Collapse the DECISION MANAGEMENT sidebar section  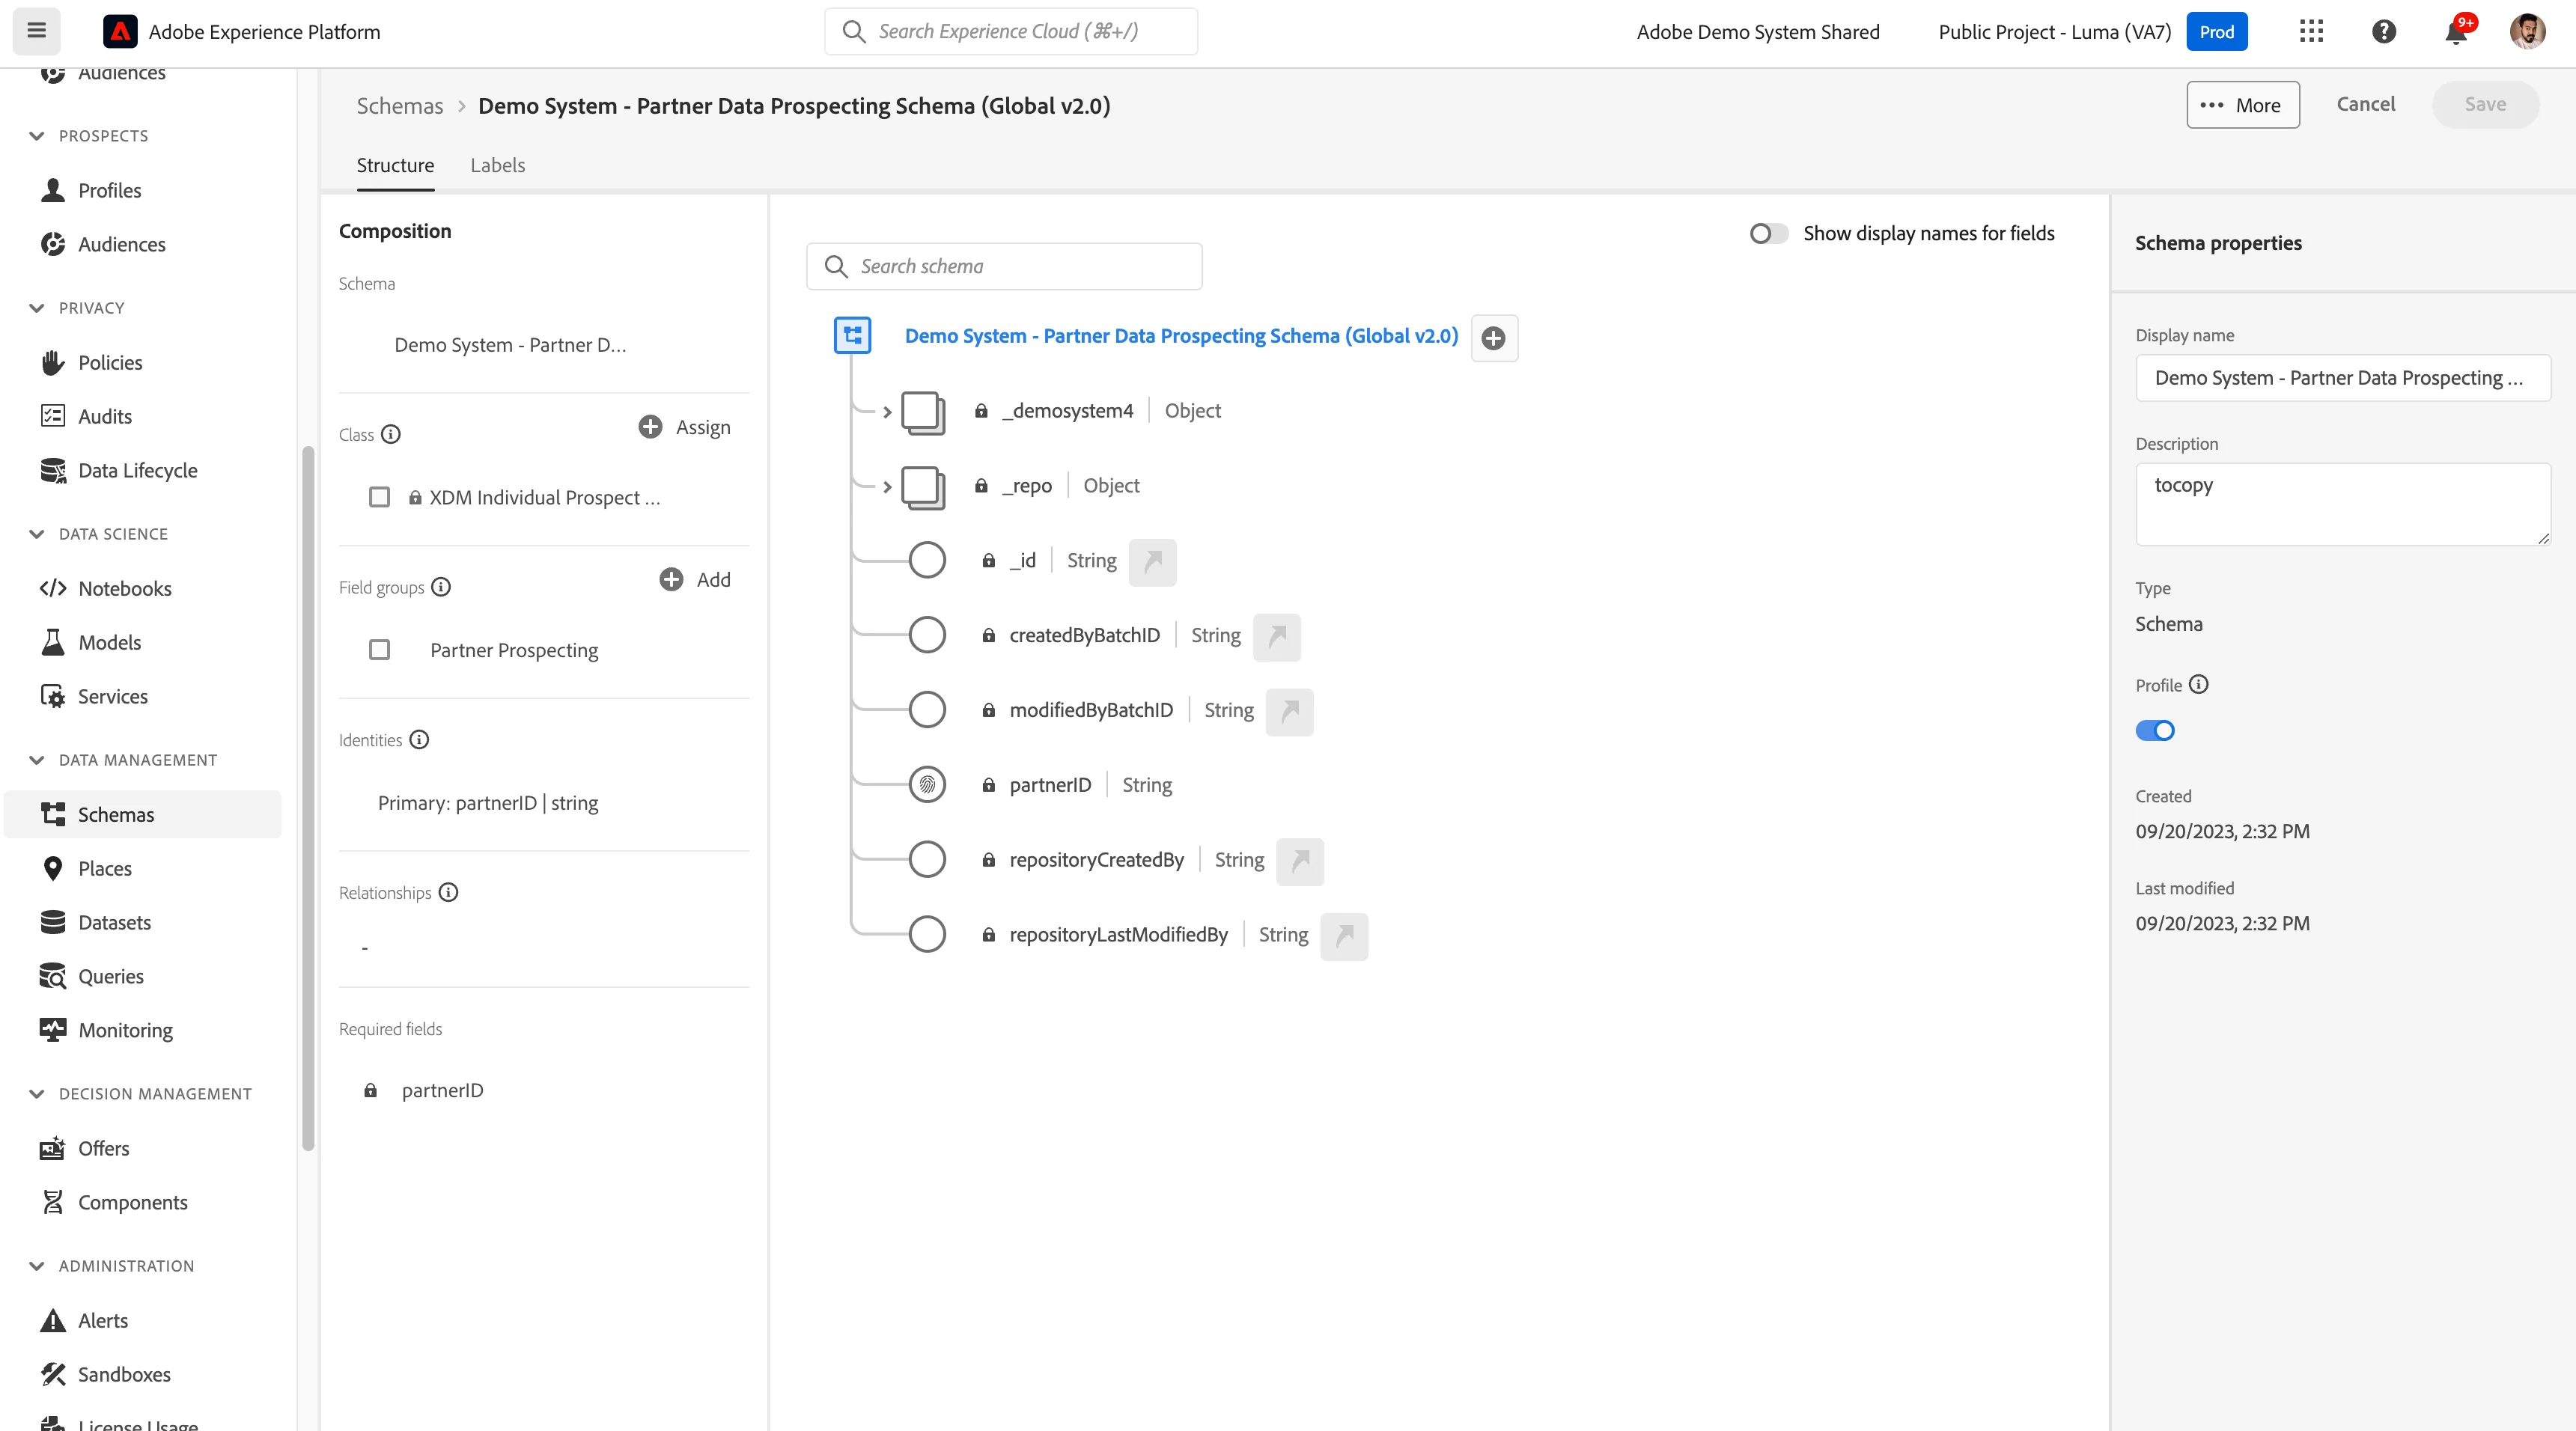tap(37, 1094)
